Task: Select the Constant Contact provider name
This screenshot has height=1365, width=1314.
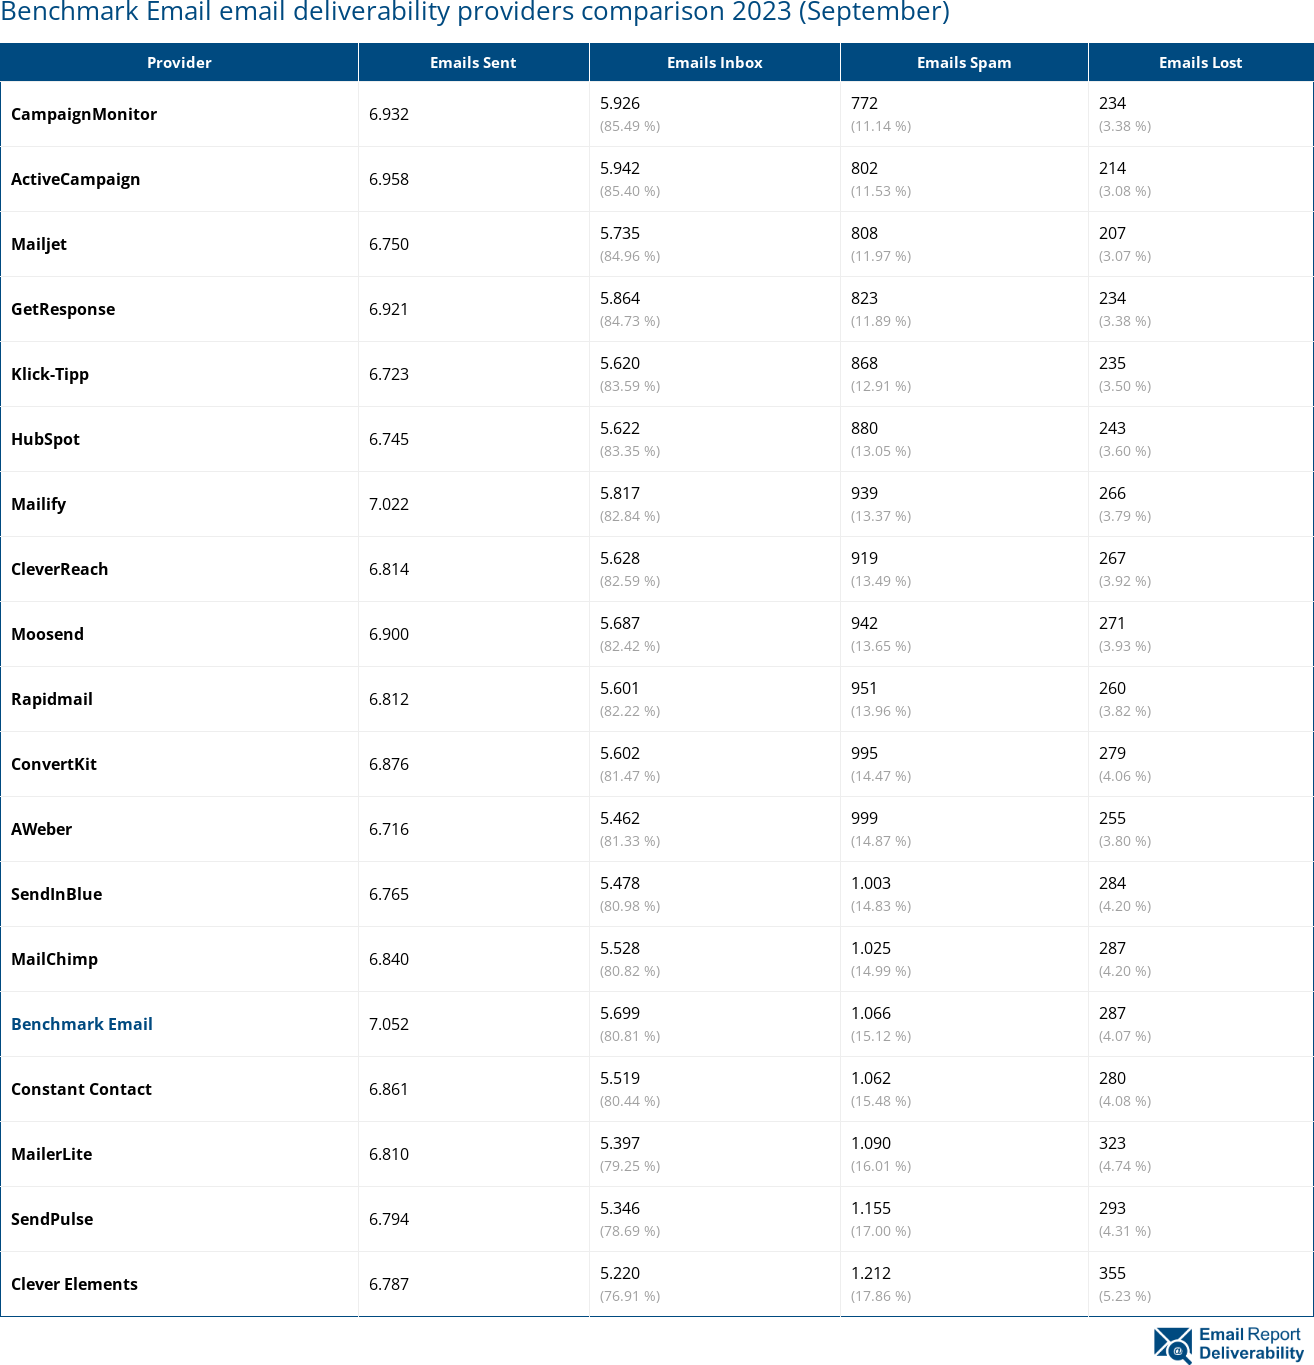Action: 82,1089
